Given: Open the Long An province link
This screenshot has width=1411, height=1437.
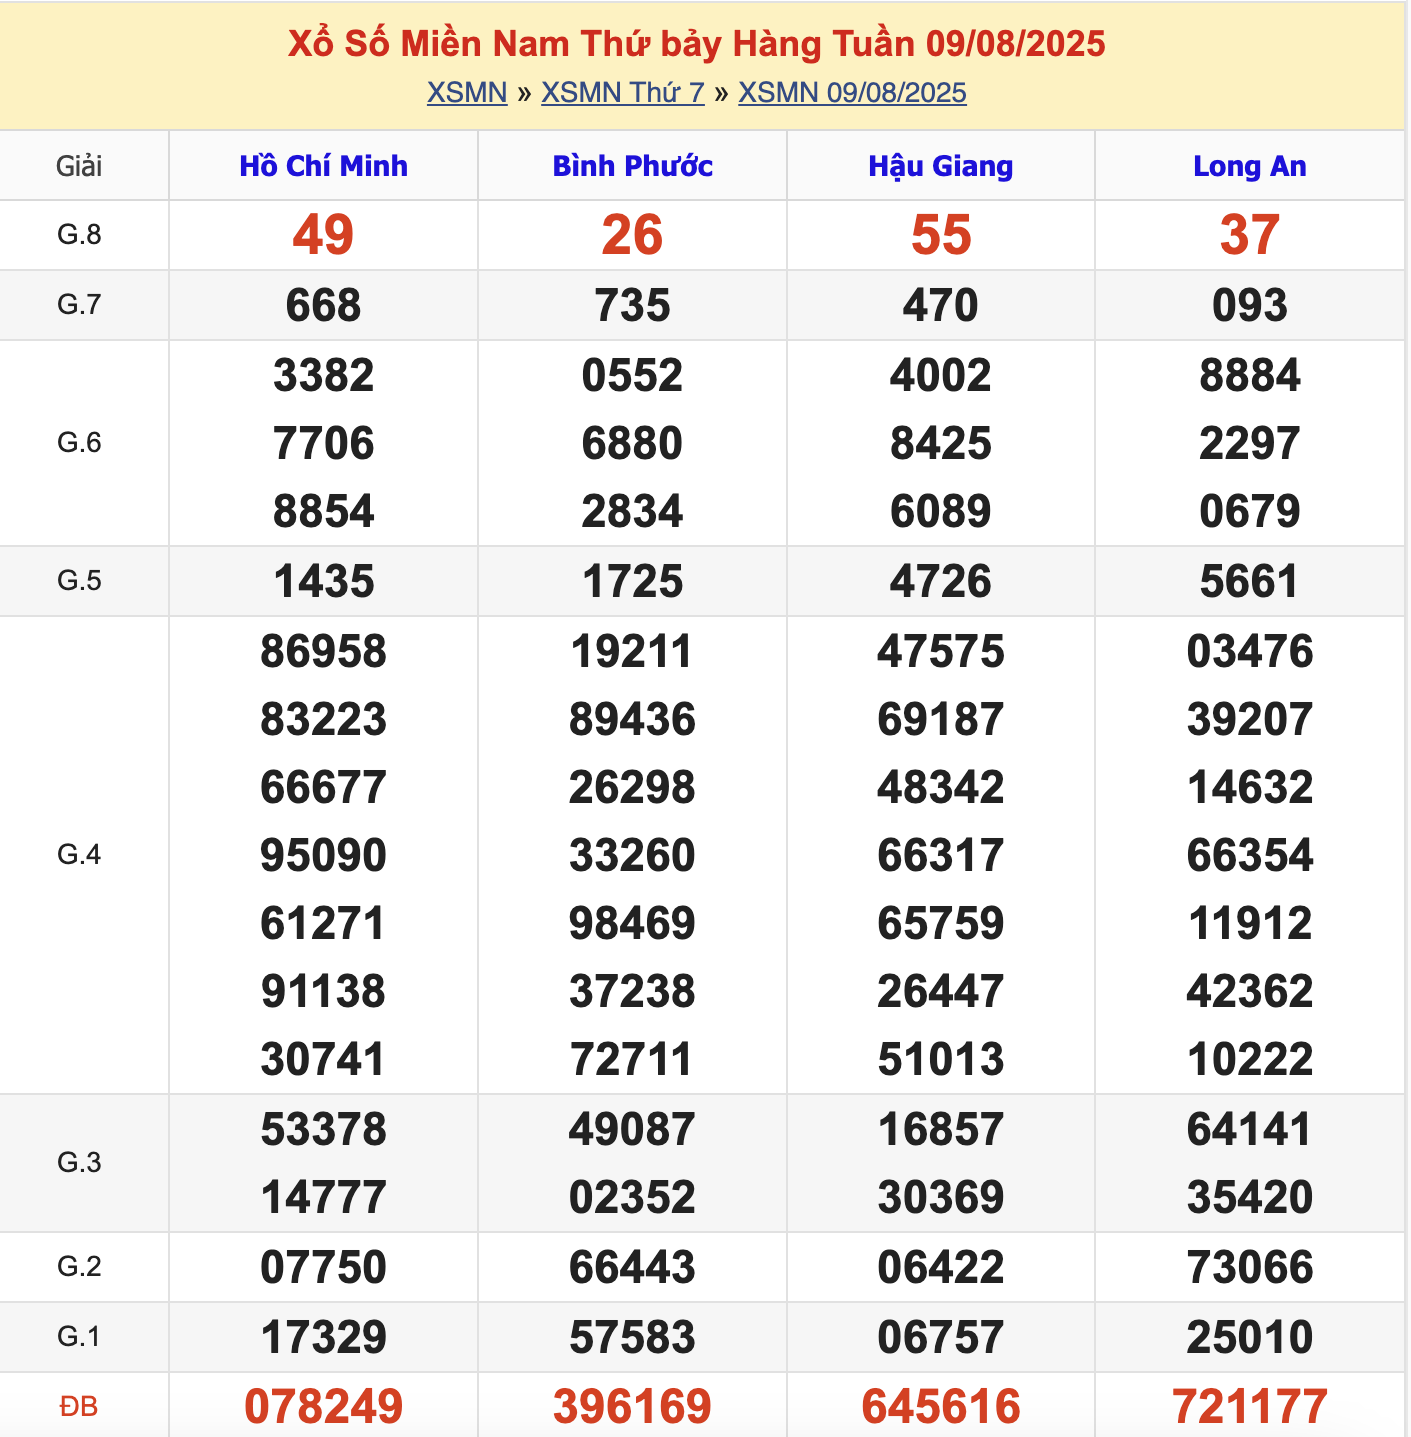Looking at the screenshot, I should coord(1249,166).
